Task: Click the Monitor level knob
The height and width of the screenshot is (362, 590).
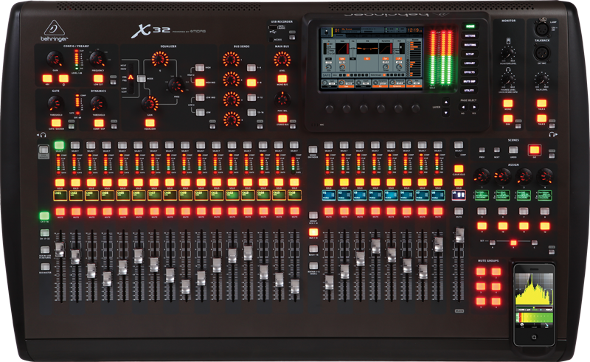Action: pyautogui.click(x=508, y=53)
